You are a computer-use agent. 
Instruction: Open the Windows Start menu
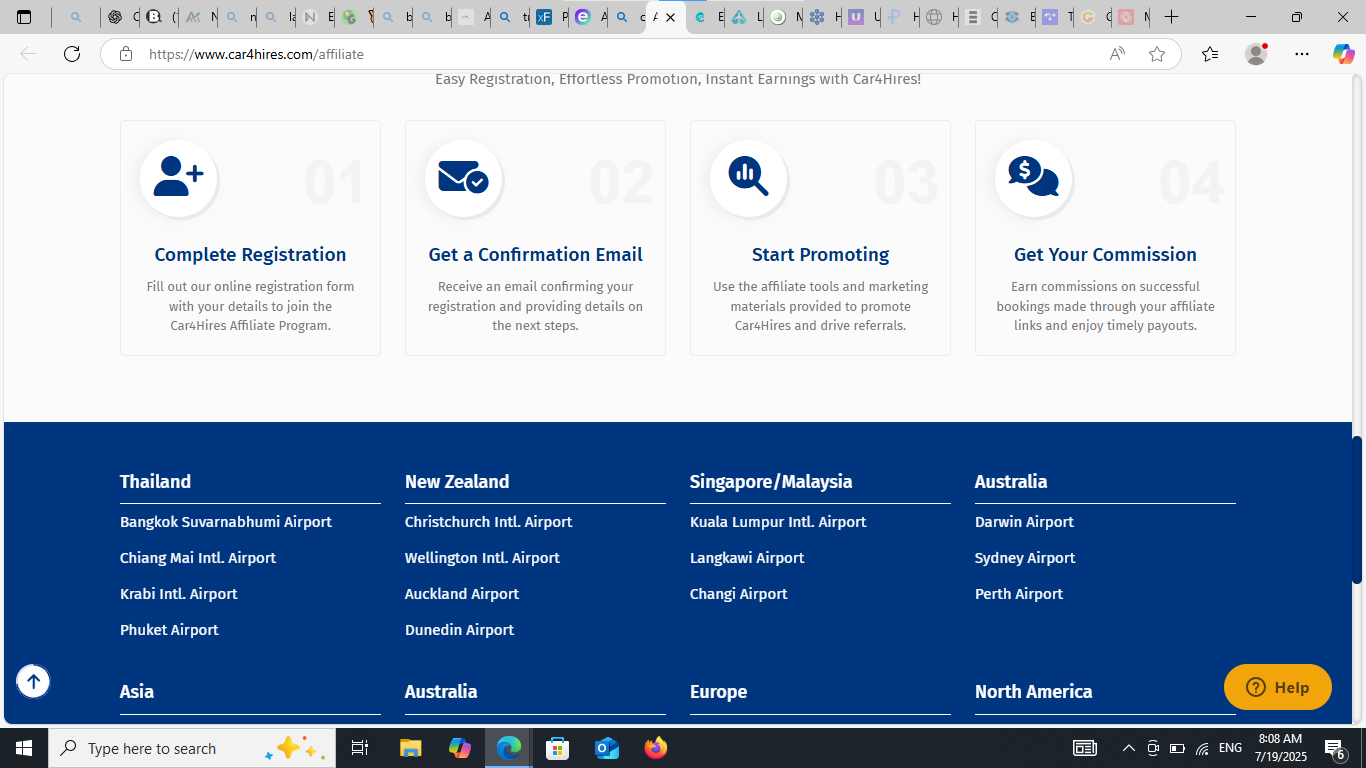(24, 748)
